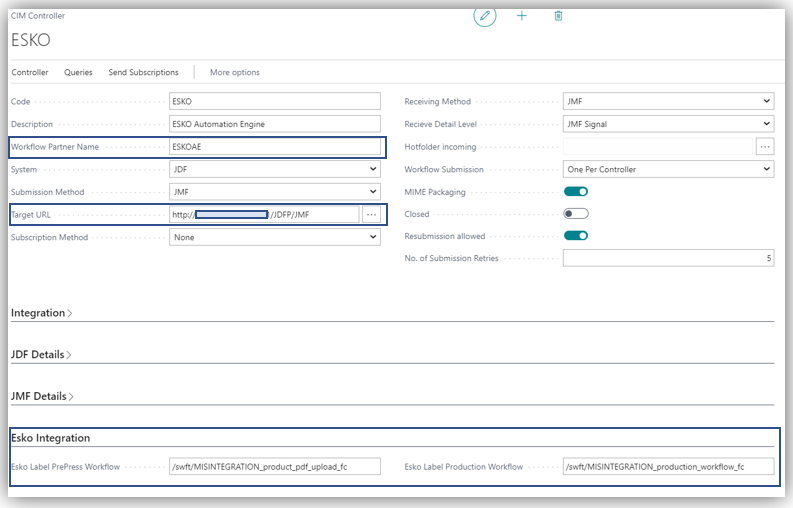
Task: Toggle the Closed switch
Action: click(x=575, y=214)
